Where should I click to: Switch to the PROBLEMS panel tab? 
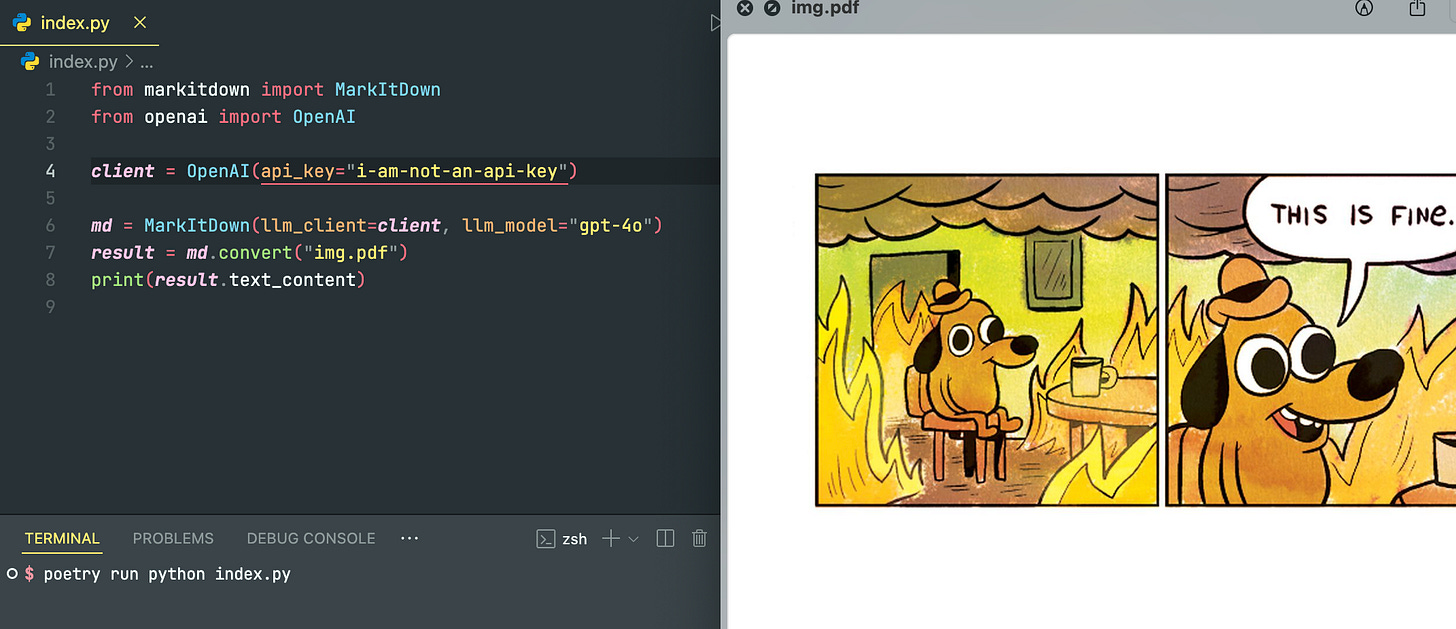coord(173,538)
